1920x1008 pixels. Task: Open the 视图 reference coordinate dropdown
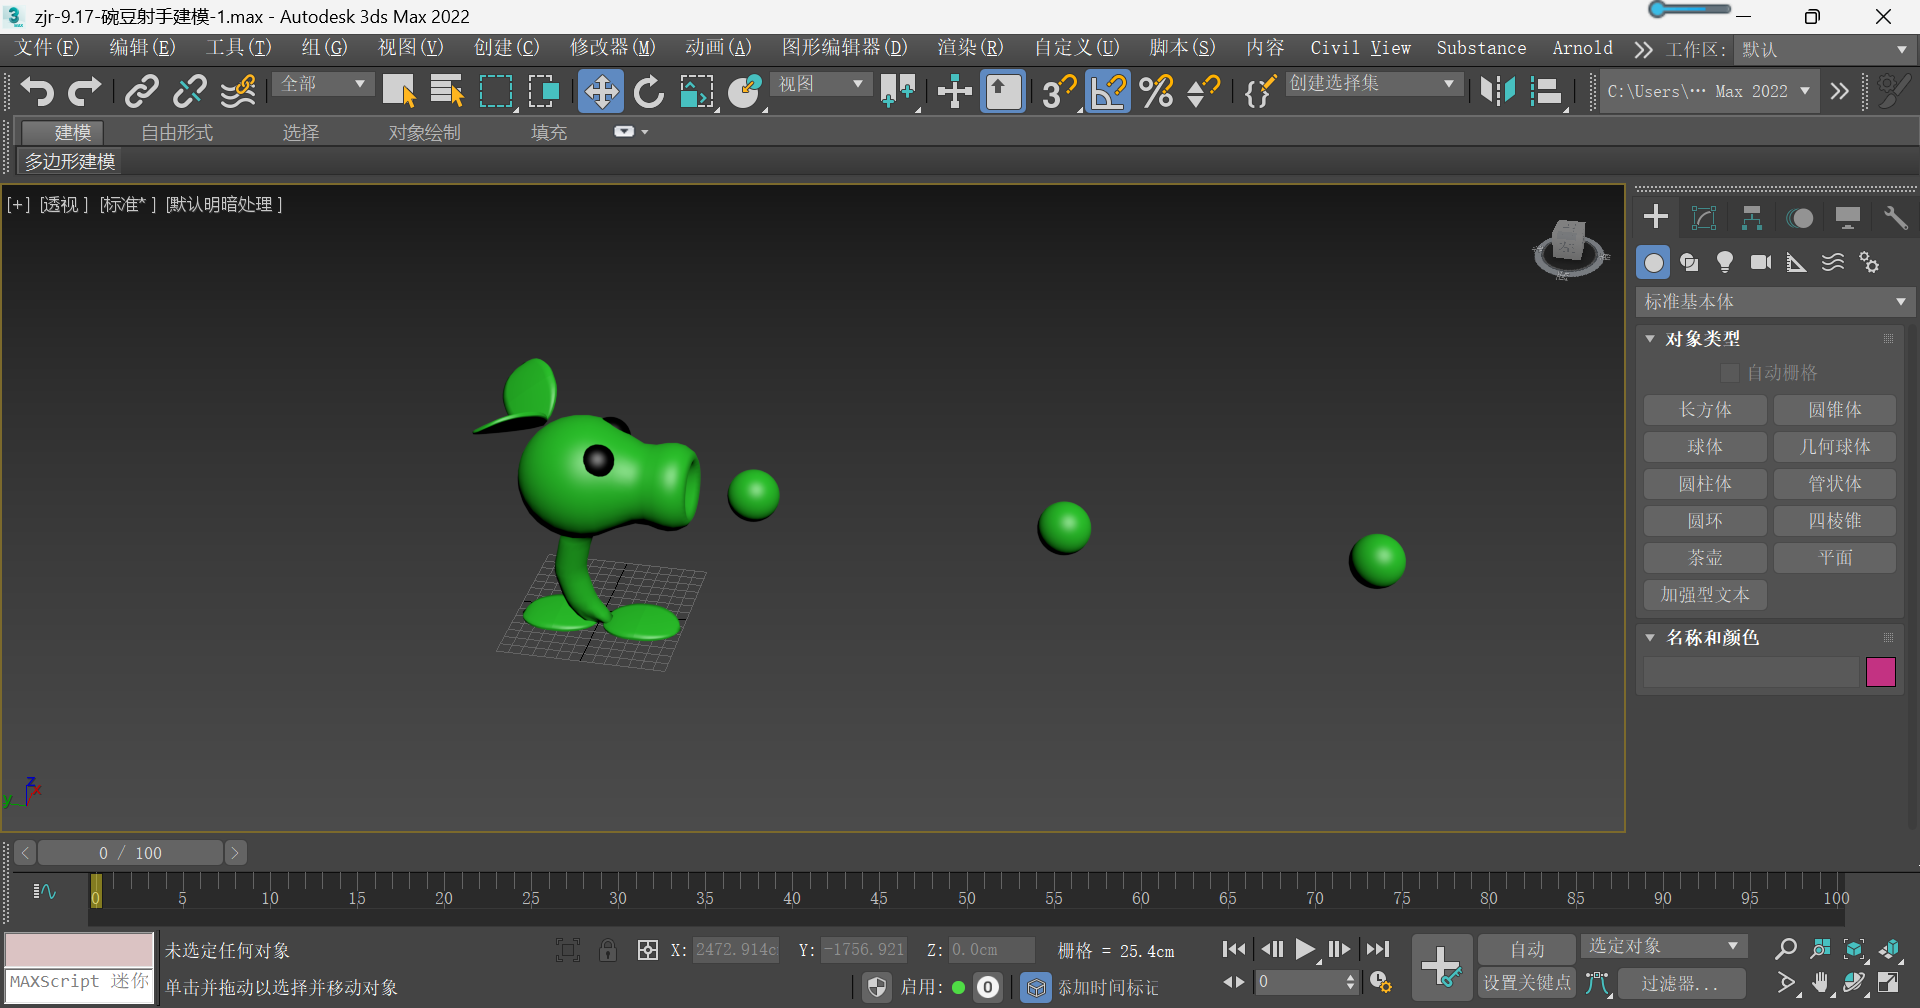821,84
